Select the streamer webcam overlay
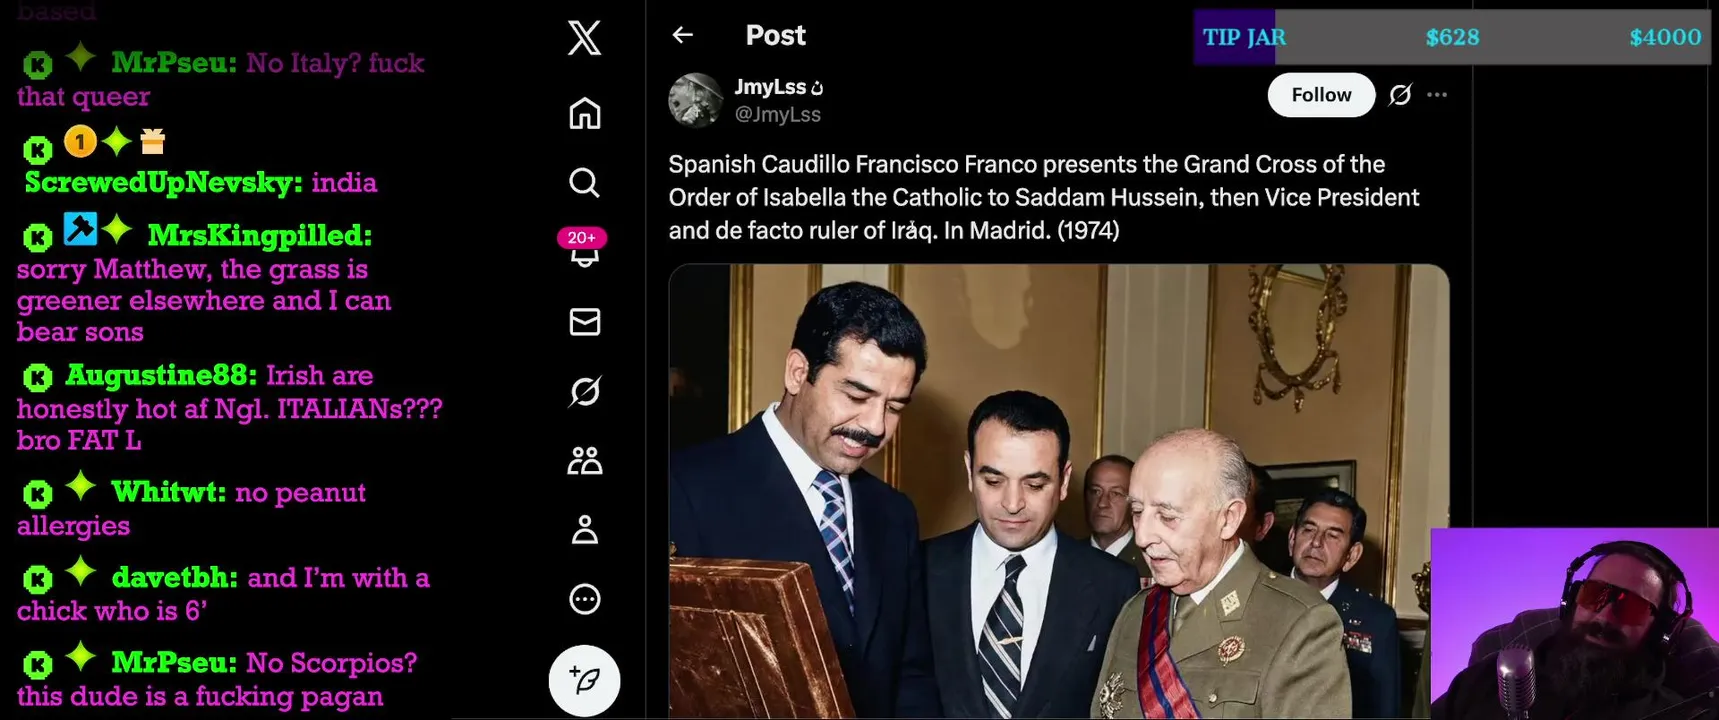This screenshot has width=1719, height=720. [x=1574, y=624]
